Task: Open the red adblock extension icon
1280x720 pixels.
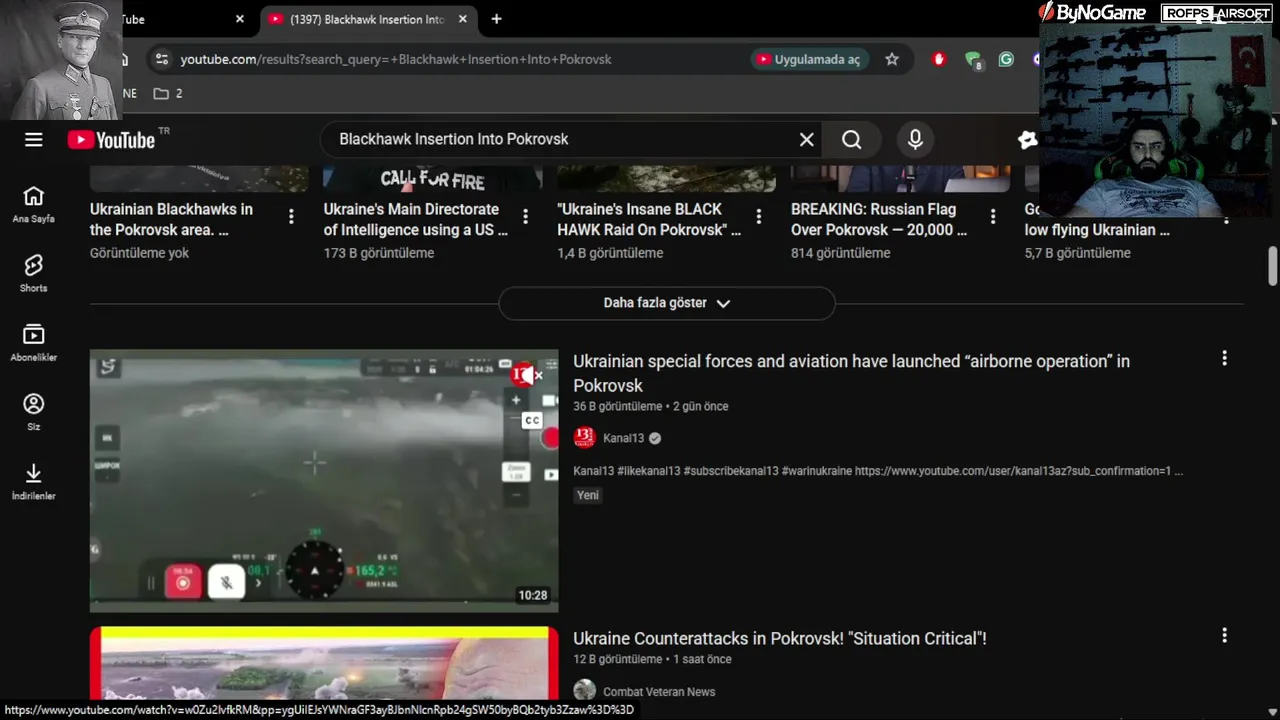Action: (938, 59)
